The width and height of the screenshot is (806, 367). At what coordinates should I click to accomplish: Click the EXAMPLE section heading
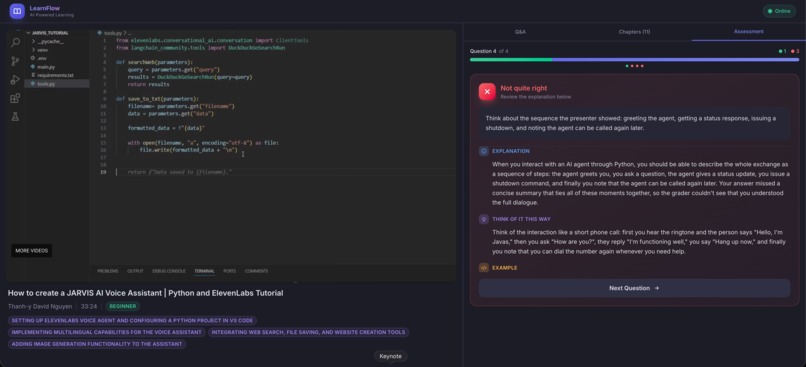pos(505,268)
